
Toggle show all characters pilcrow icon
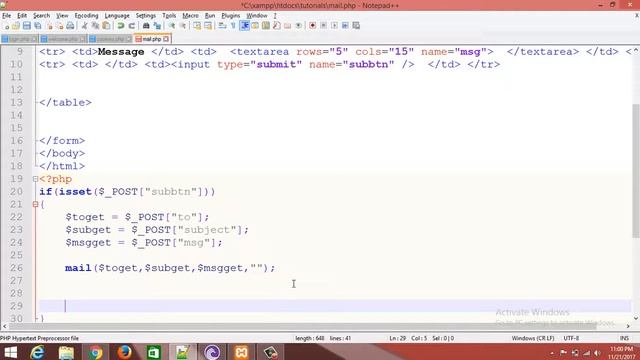pos(233,26)
